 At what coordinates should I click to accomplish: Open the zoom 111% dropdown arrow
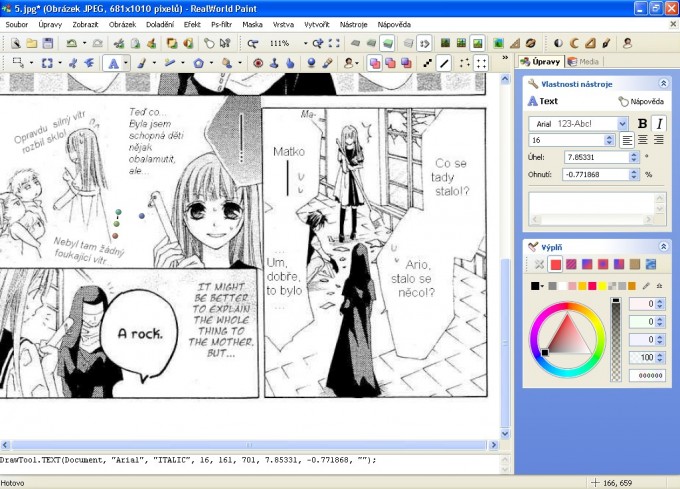305,43
